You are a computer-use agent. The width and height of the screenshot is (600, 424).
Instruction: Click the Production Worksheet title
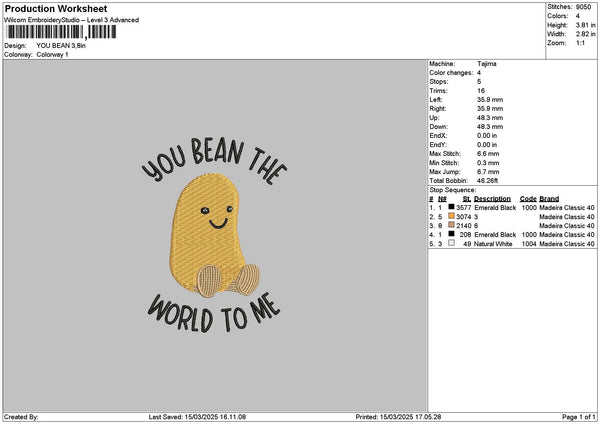tap(56, 8)
